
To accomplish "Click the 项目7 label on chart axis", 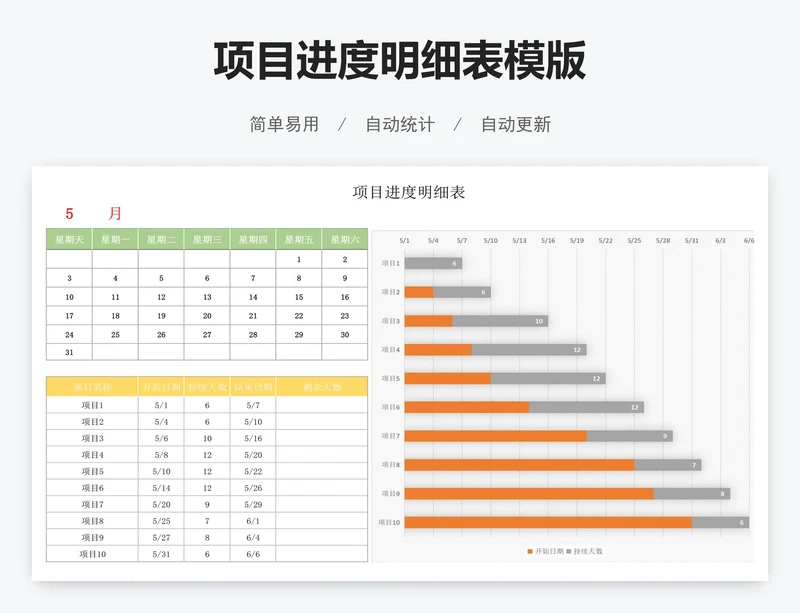I will click(389, 436).
